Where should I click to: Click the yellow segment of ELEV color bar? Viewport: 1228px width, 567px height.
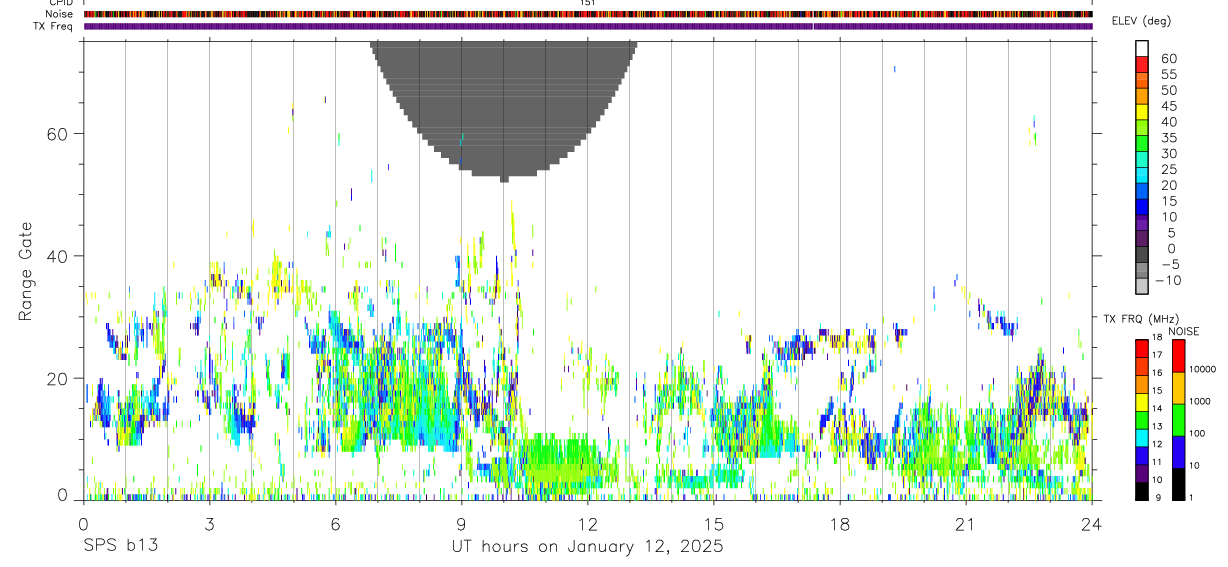pos(1142,112)
